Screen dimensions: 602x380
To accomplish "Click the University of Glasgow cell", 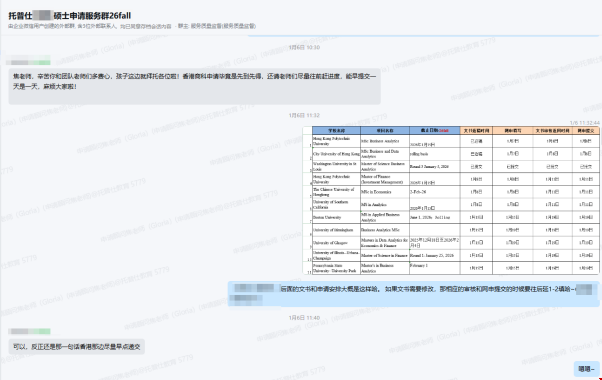I will 336,243.
